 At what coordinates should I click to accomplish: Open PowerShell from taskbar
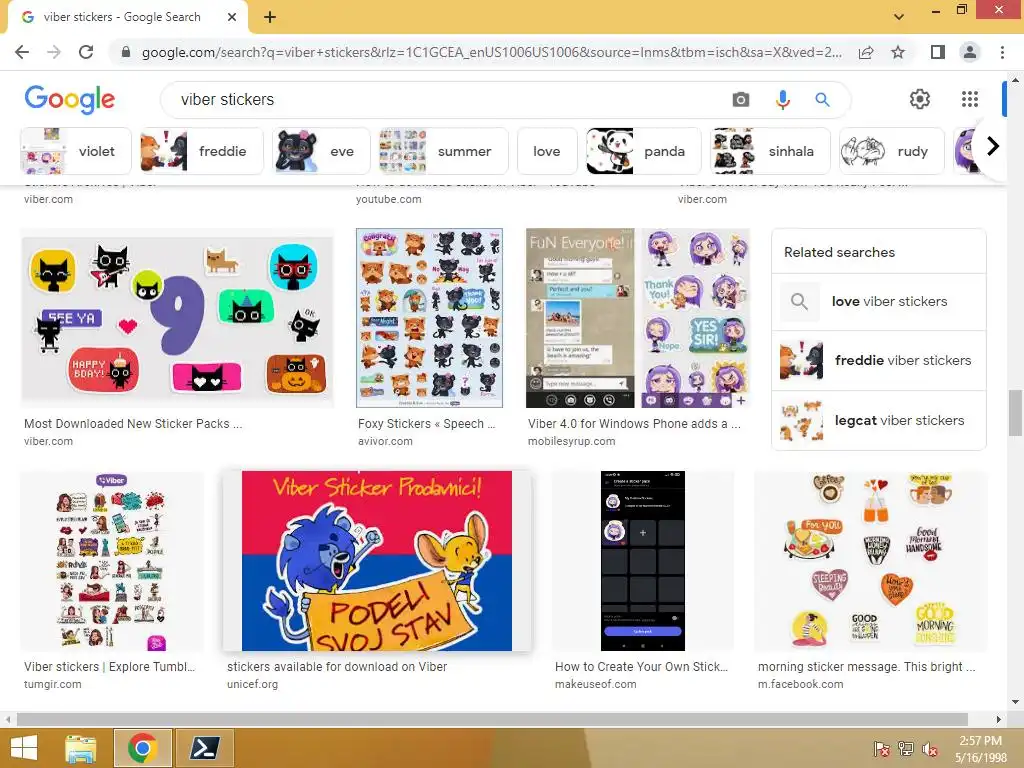pos(204,748)
